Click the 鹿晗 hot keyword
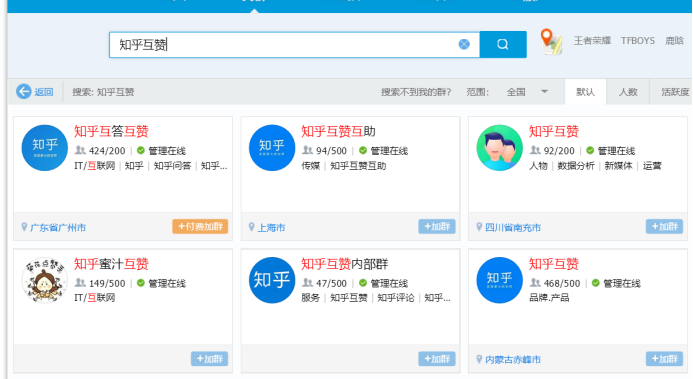 674,41
